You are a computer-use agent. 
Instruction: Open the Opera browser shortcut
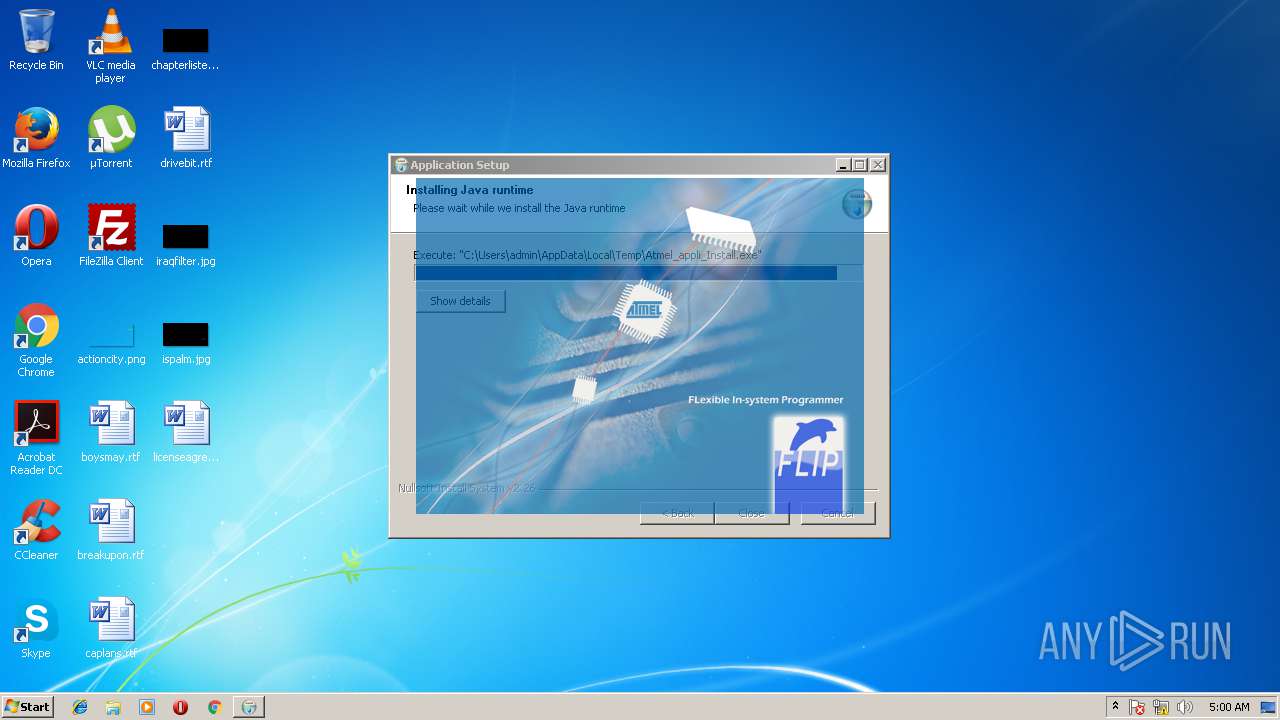tap(36, 236)
